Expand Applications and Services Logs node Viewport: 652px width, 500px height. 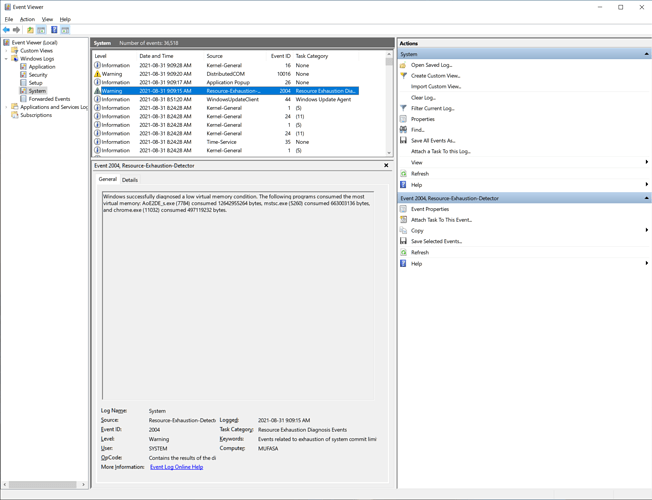(6, 107)
